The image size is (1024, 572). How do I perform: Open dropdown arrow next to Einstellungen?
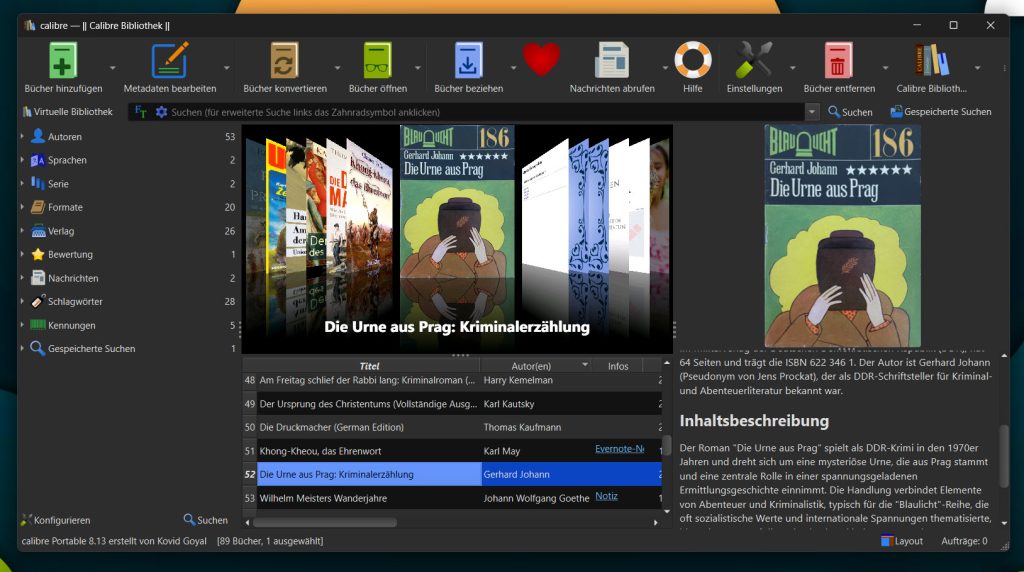pos(791,68)
